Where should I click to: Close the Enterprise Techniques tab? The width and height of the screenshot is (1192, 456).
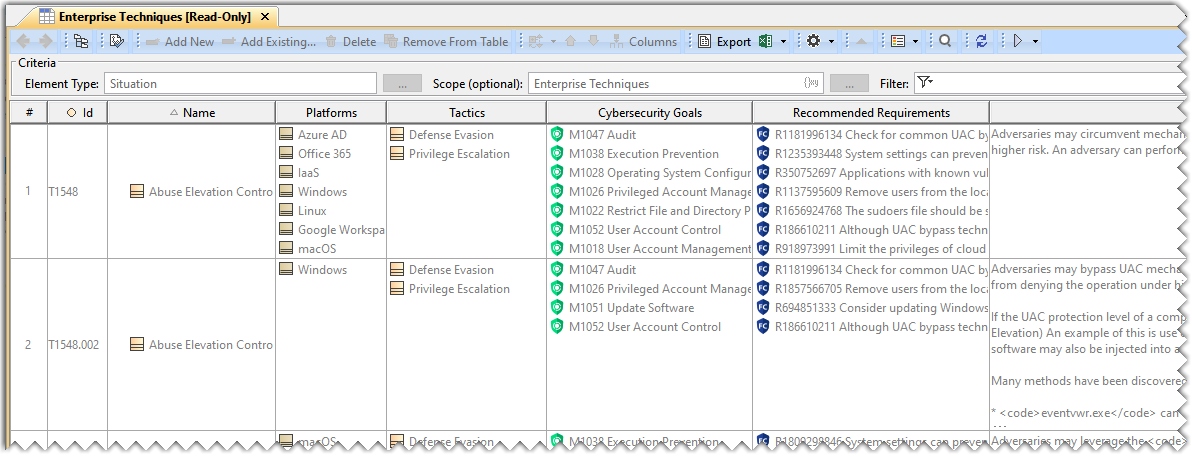click(x=264, y=17)
